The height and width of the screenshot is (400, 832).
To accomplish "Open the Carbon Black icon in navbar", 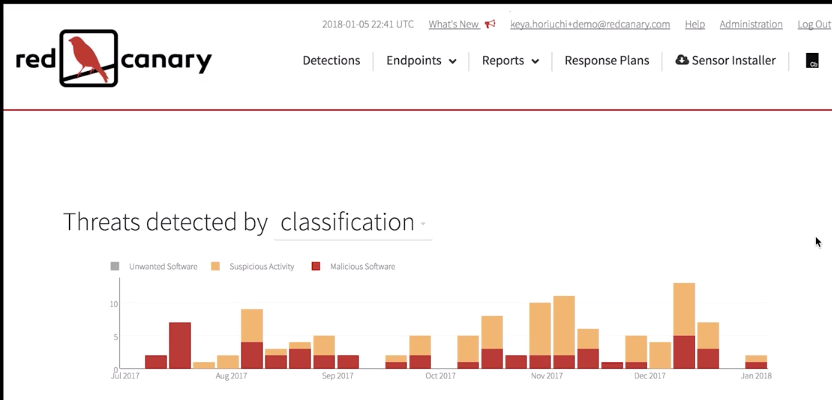I will (x=812, y=61).
